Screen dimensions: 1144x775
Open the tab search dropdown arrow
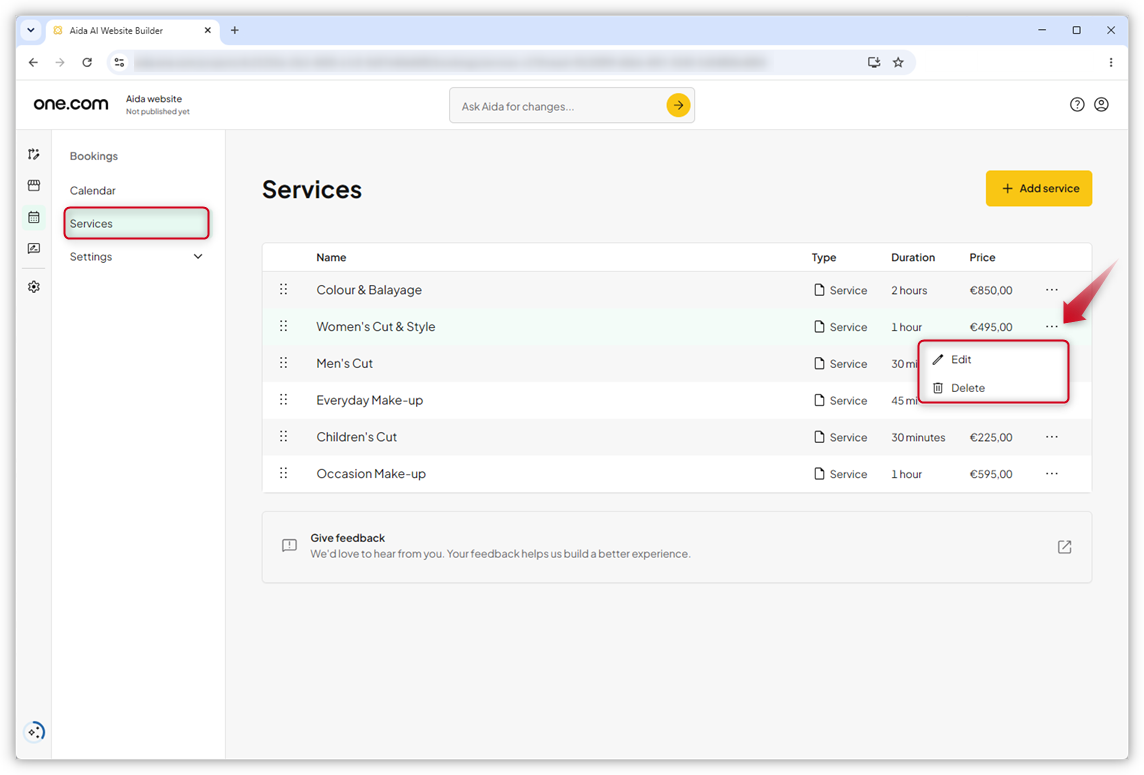[x=31, y=30]
